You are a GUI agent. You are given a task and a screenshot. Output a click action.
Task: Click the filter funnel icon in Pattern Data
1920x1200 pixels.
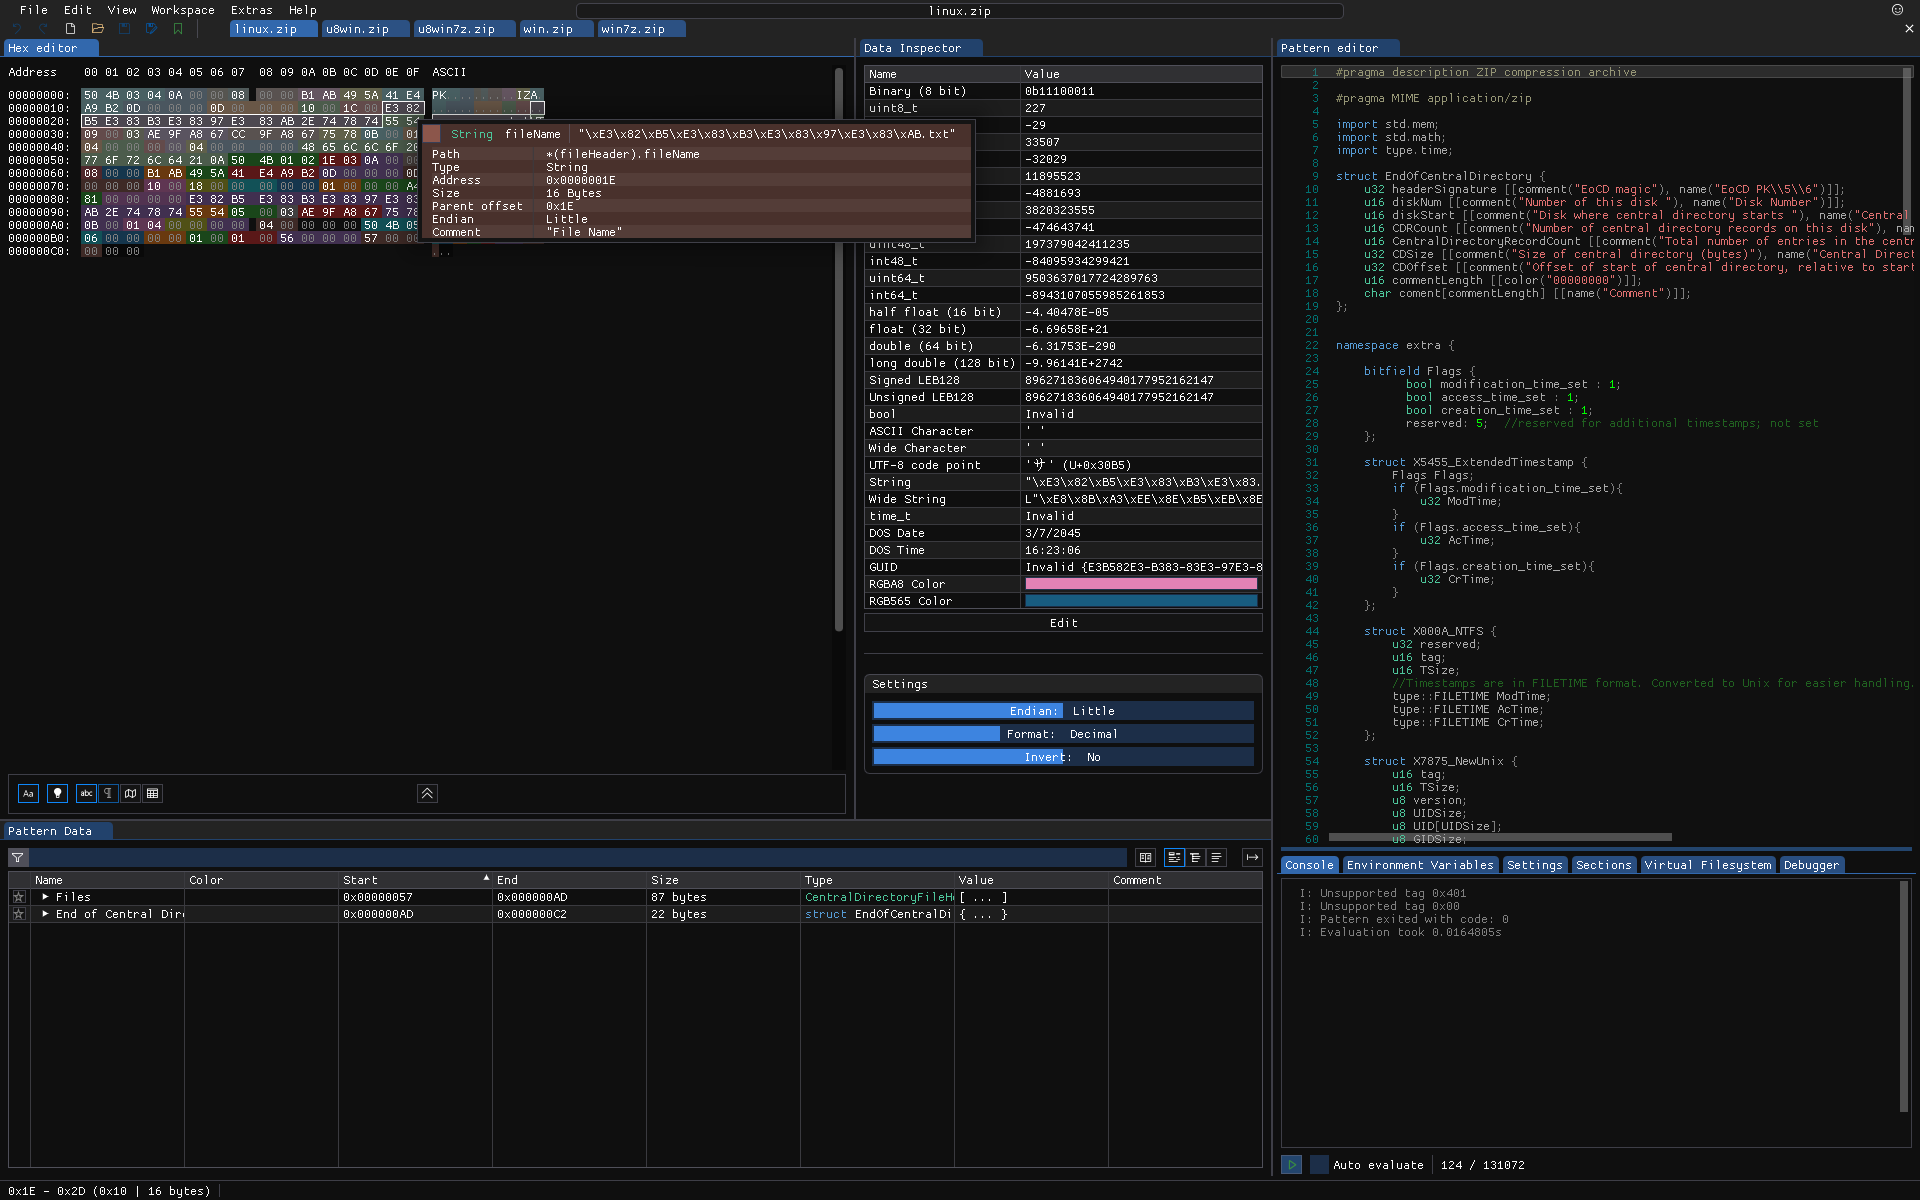(18, 857)
